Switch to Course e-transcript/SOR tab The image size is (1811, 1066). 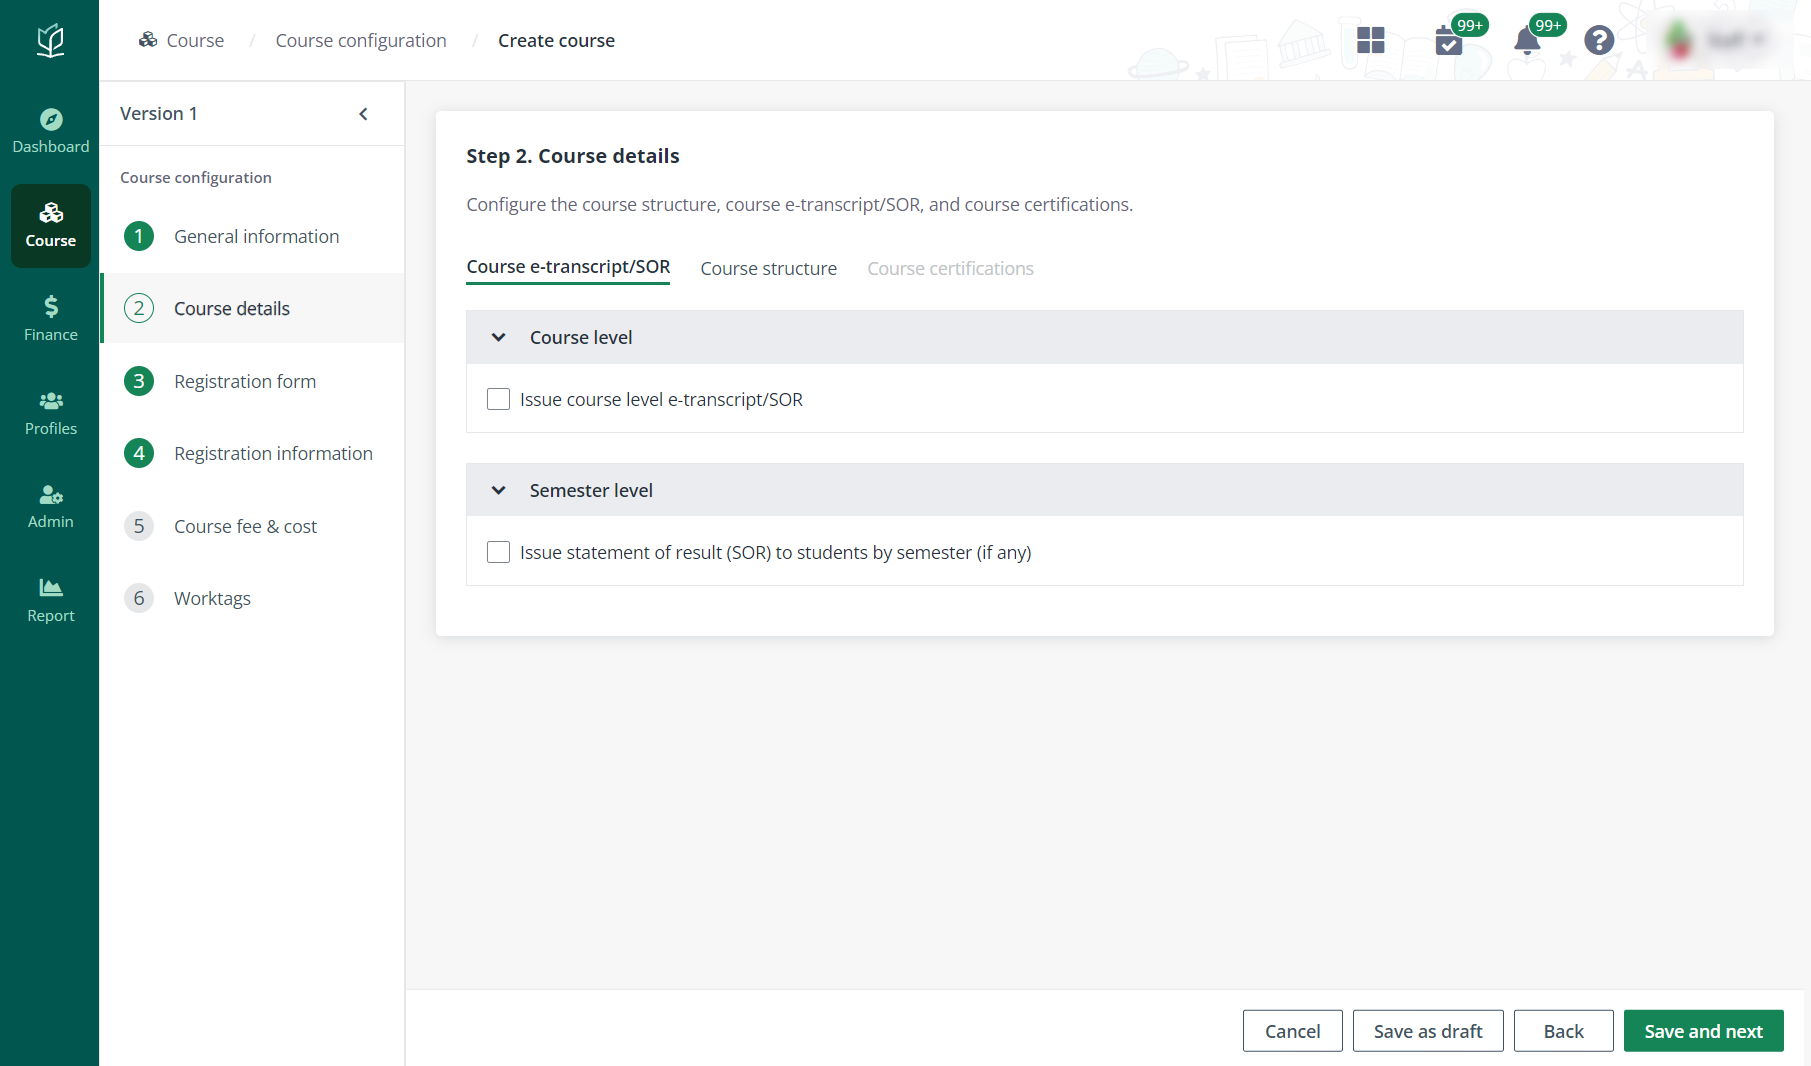(x=568, y=267)
